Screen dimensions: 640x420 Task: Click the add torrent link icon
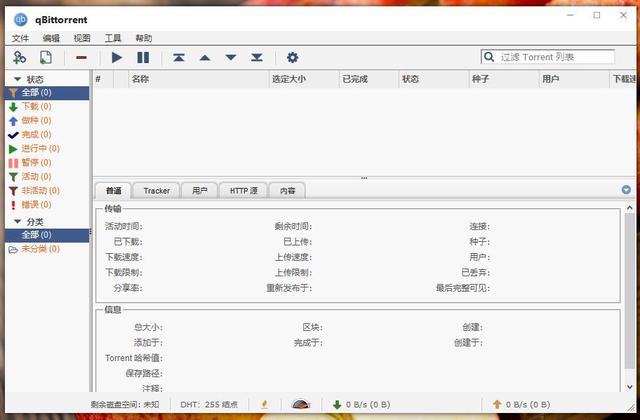click(x=19, y=58)
